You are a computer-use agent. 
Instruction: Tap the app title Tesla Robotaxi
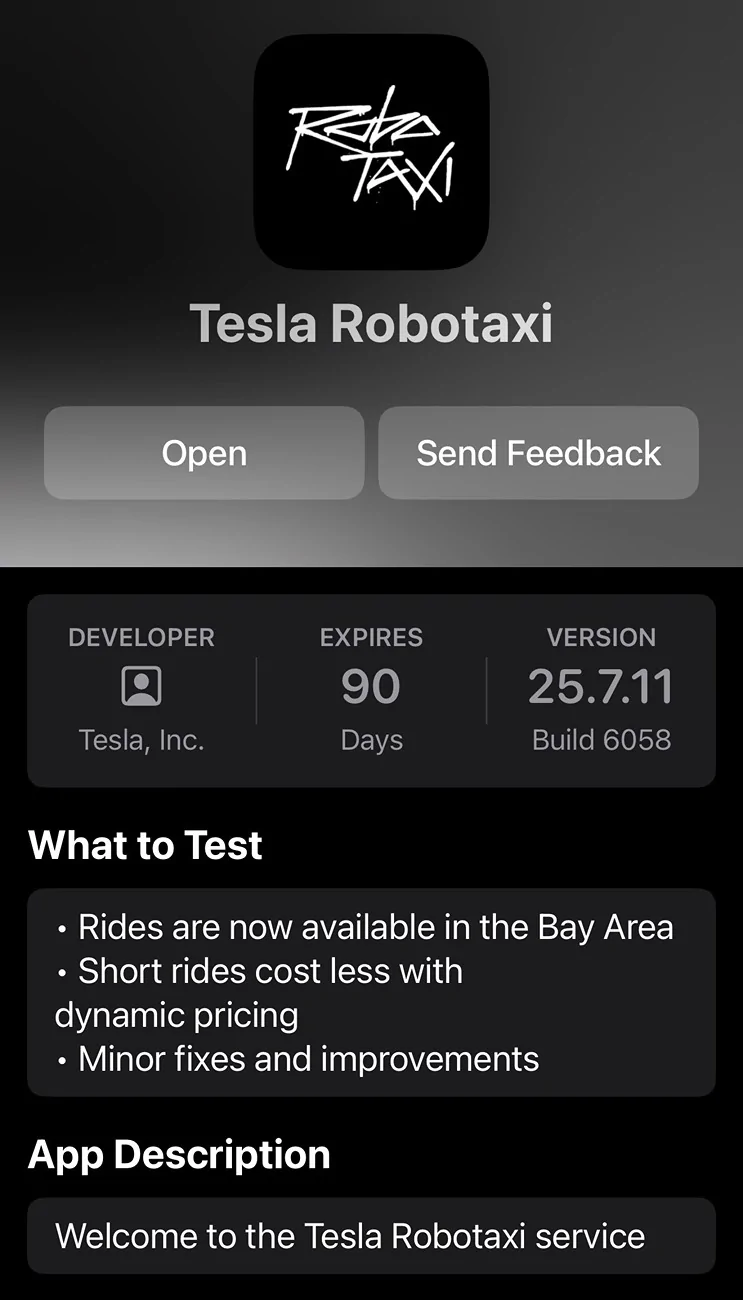371,322
